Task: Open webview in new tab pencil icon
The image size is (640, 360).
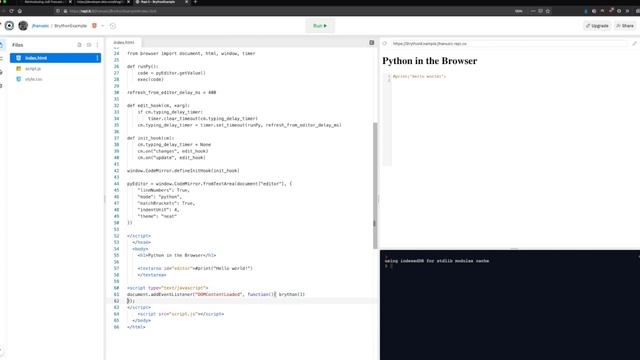Action: [x=634, y=43]
